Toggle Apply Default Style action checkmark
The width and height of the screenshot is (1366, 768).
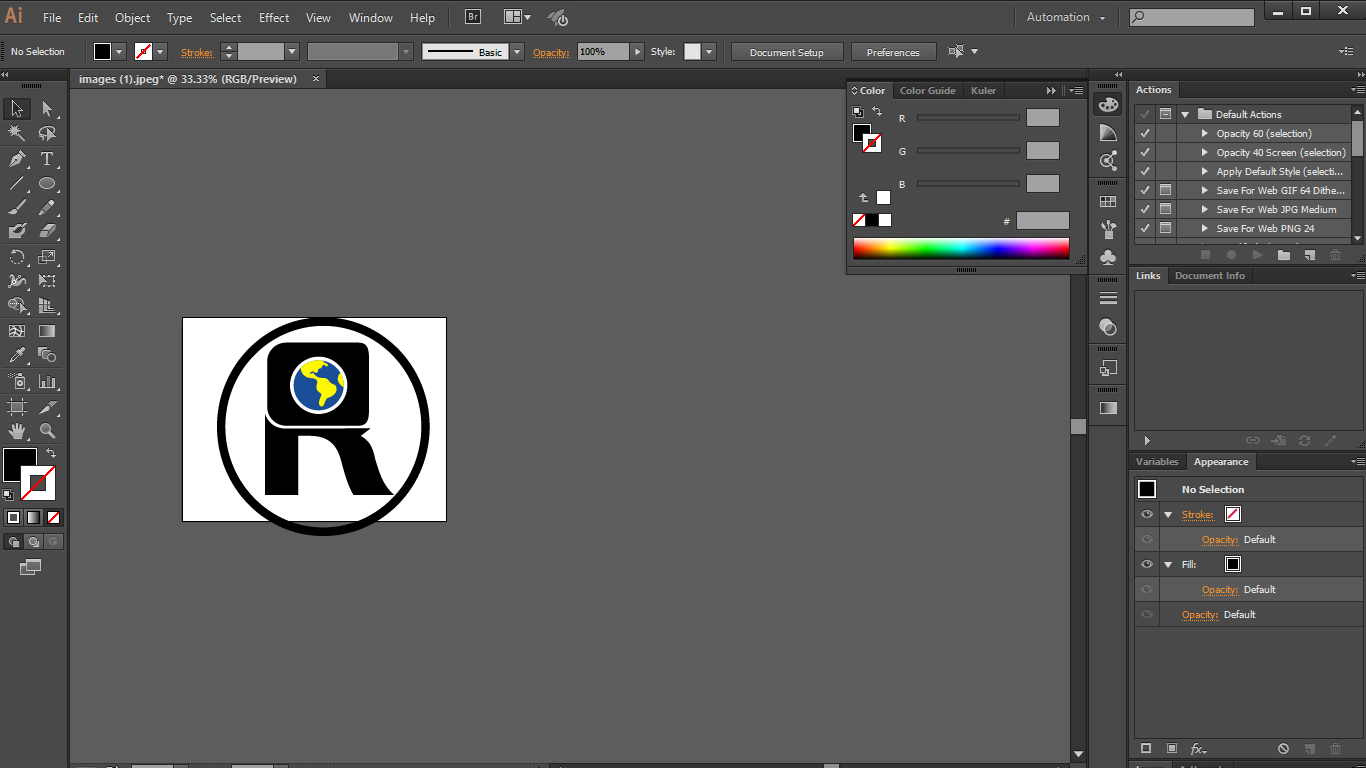click(x=1145, y=171)
